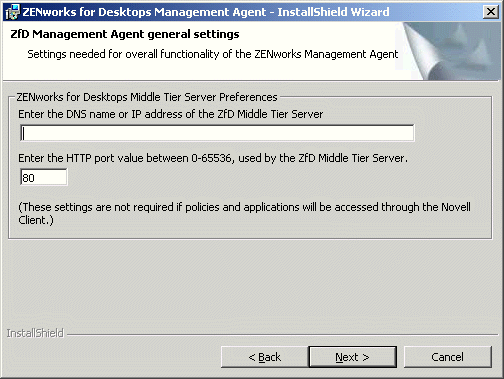Image resolution: width=504 pixels, height=379 pixels.
Task: Go to the previous step with Back
Action: [264, 357]
